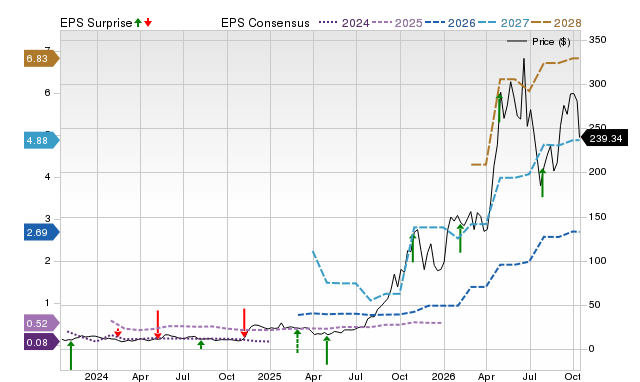Select the red surprise arrow around November 2024
The height and width of the screenshot is (382, 640).
[x=244, y=323]
